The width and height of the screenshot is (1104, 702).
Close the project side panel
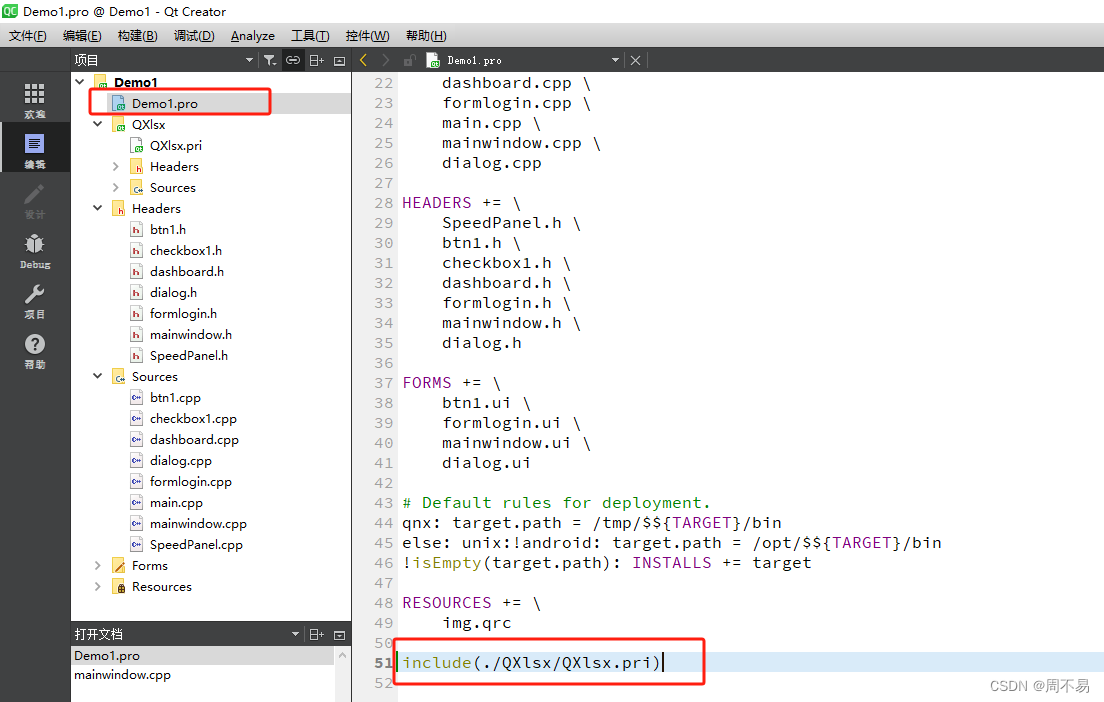coord(339,61)
